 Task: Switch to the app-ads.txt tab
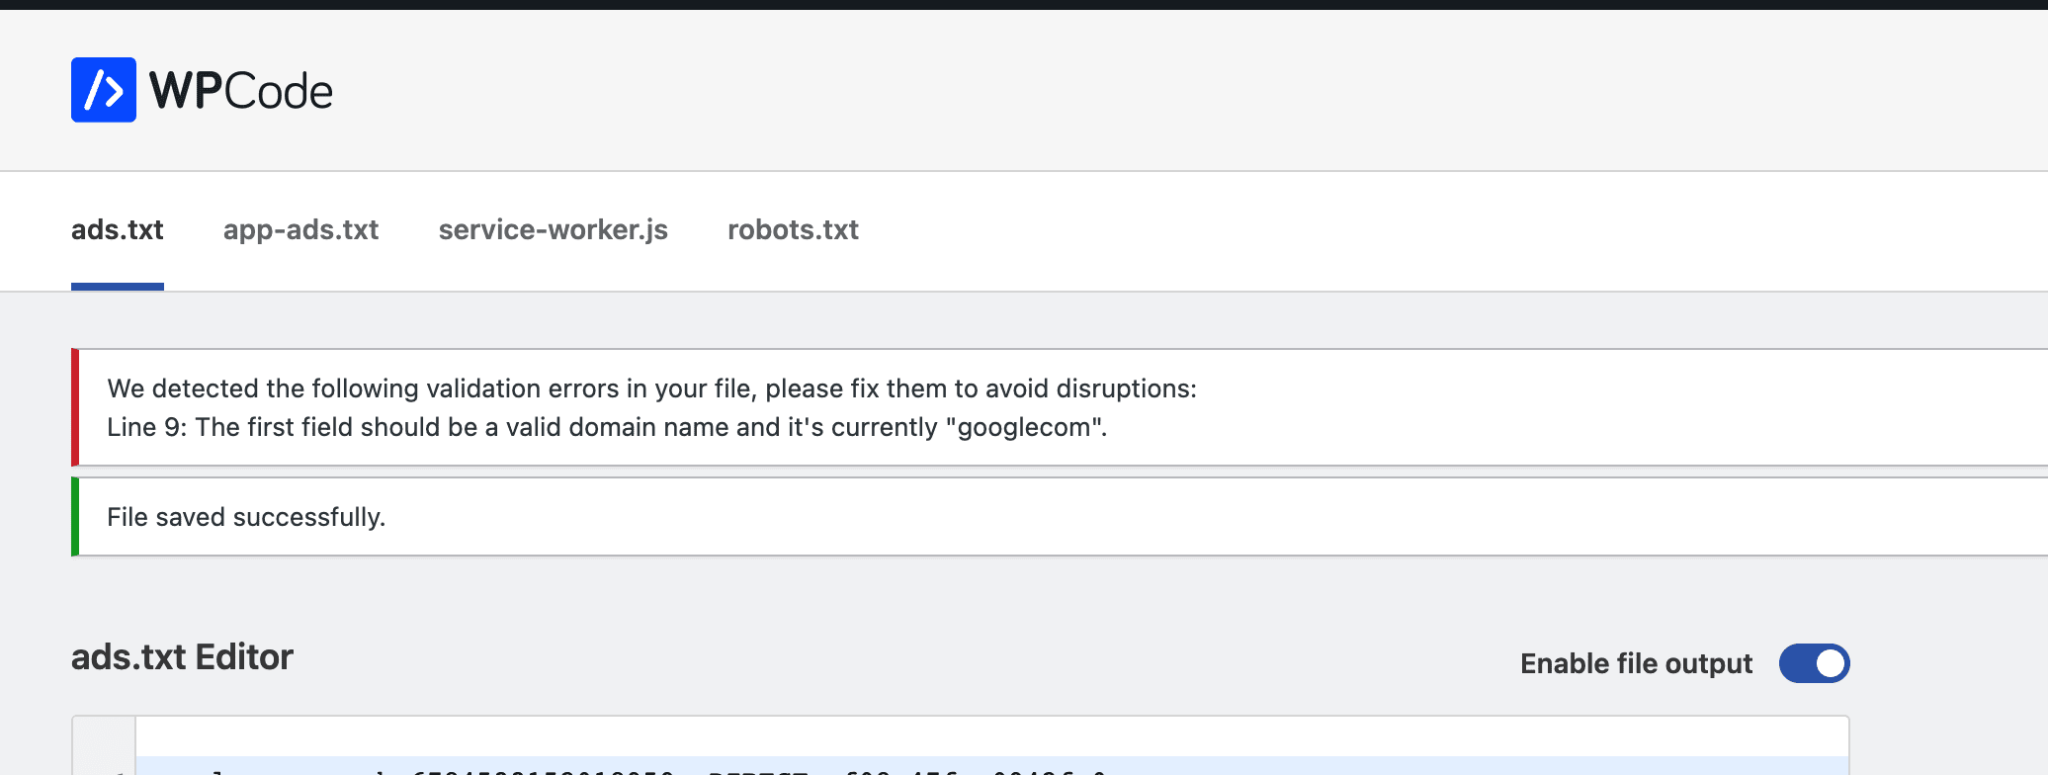(x=300, y=230)
